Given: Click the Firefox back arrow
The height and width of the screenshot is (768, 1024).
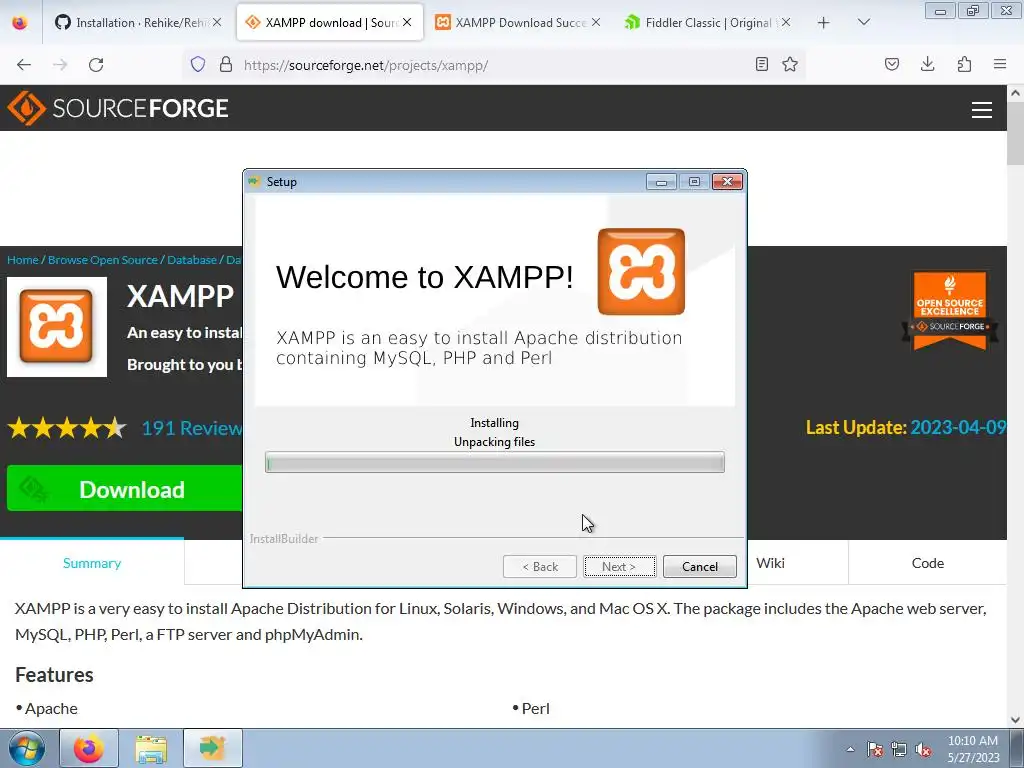Looking at the screenshot, I should (24, 65).
